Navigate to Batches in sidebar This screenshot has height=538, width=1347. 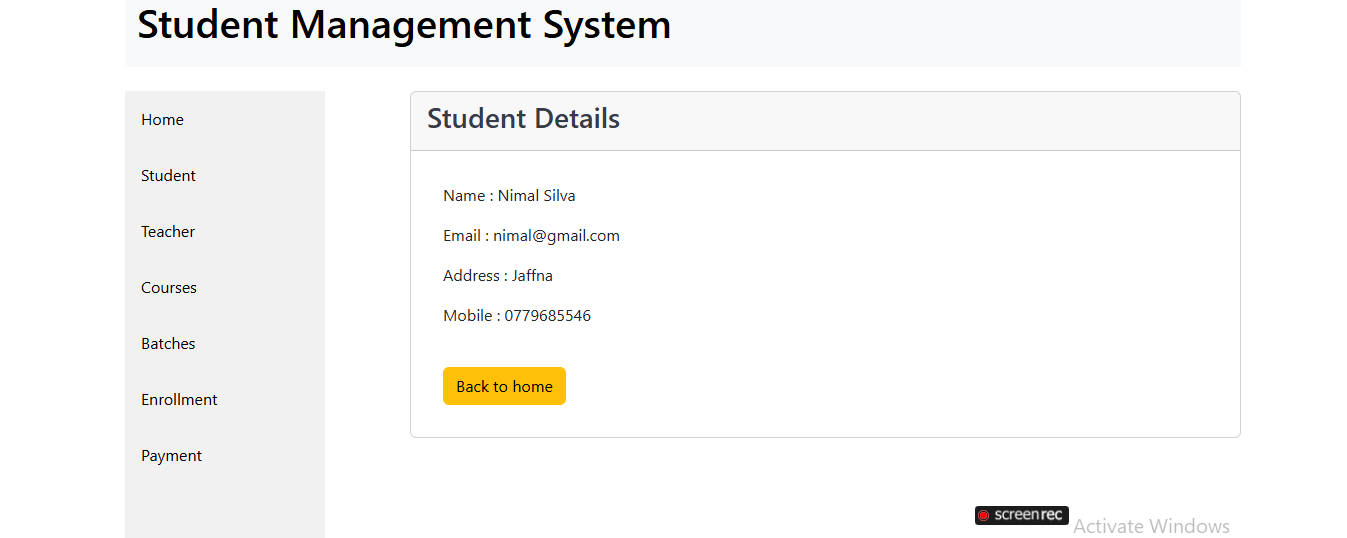point(168,343)
